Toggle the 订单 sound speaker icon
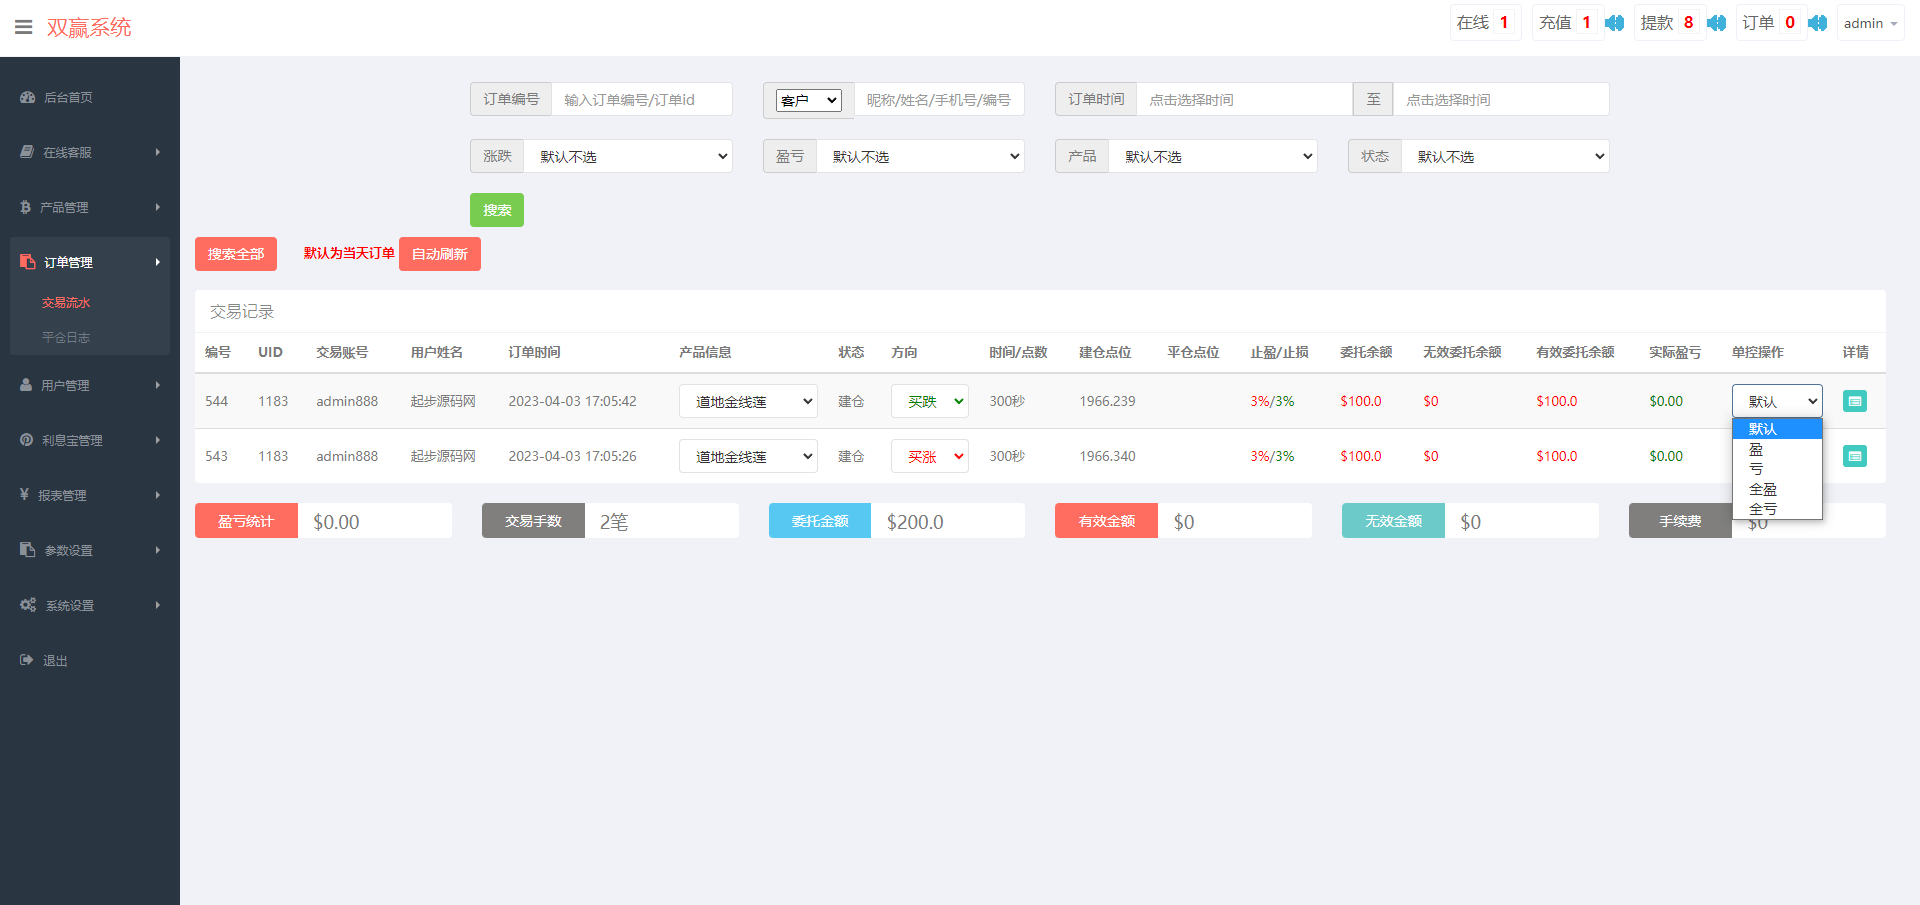Screen dimensions: 1920x905 (x=1817, y=23)
